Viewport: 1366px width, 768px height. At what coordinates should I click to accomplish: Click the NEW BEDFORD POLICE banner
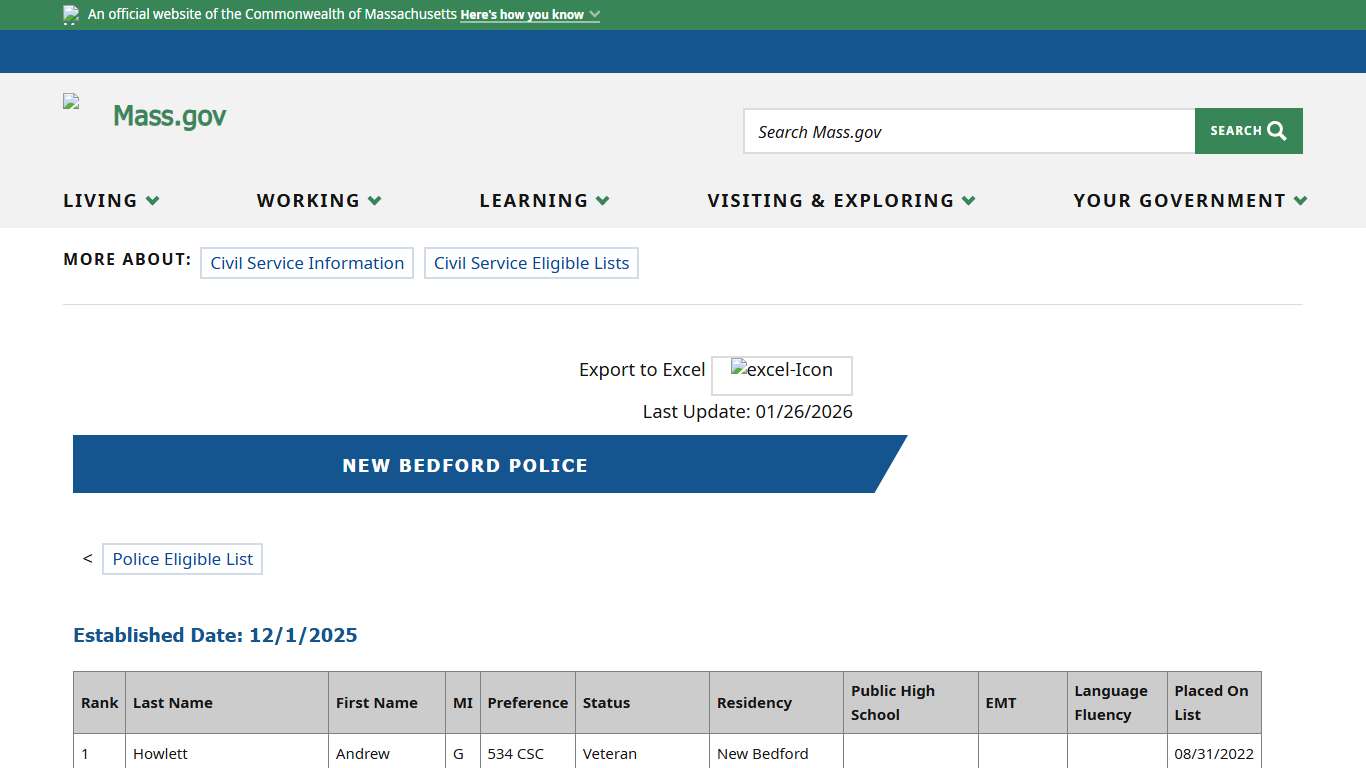[464, 464]
